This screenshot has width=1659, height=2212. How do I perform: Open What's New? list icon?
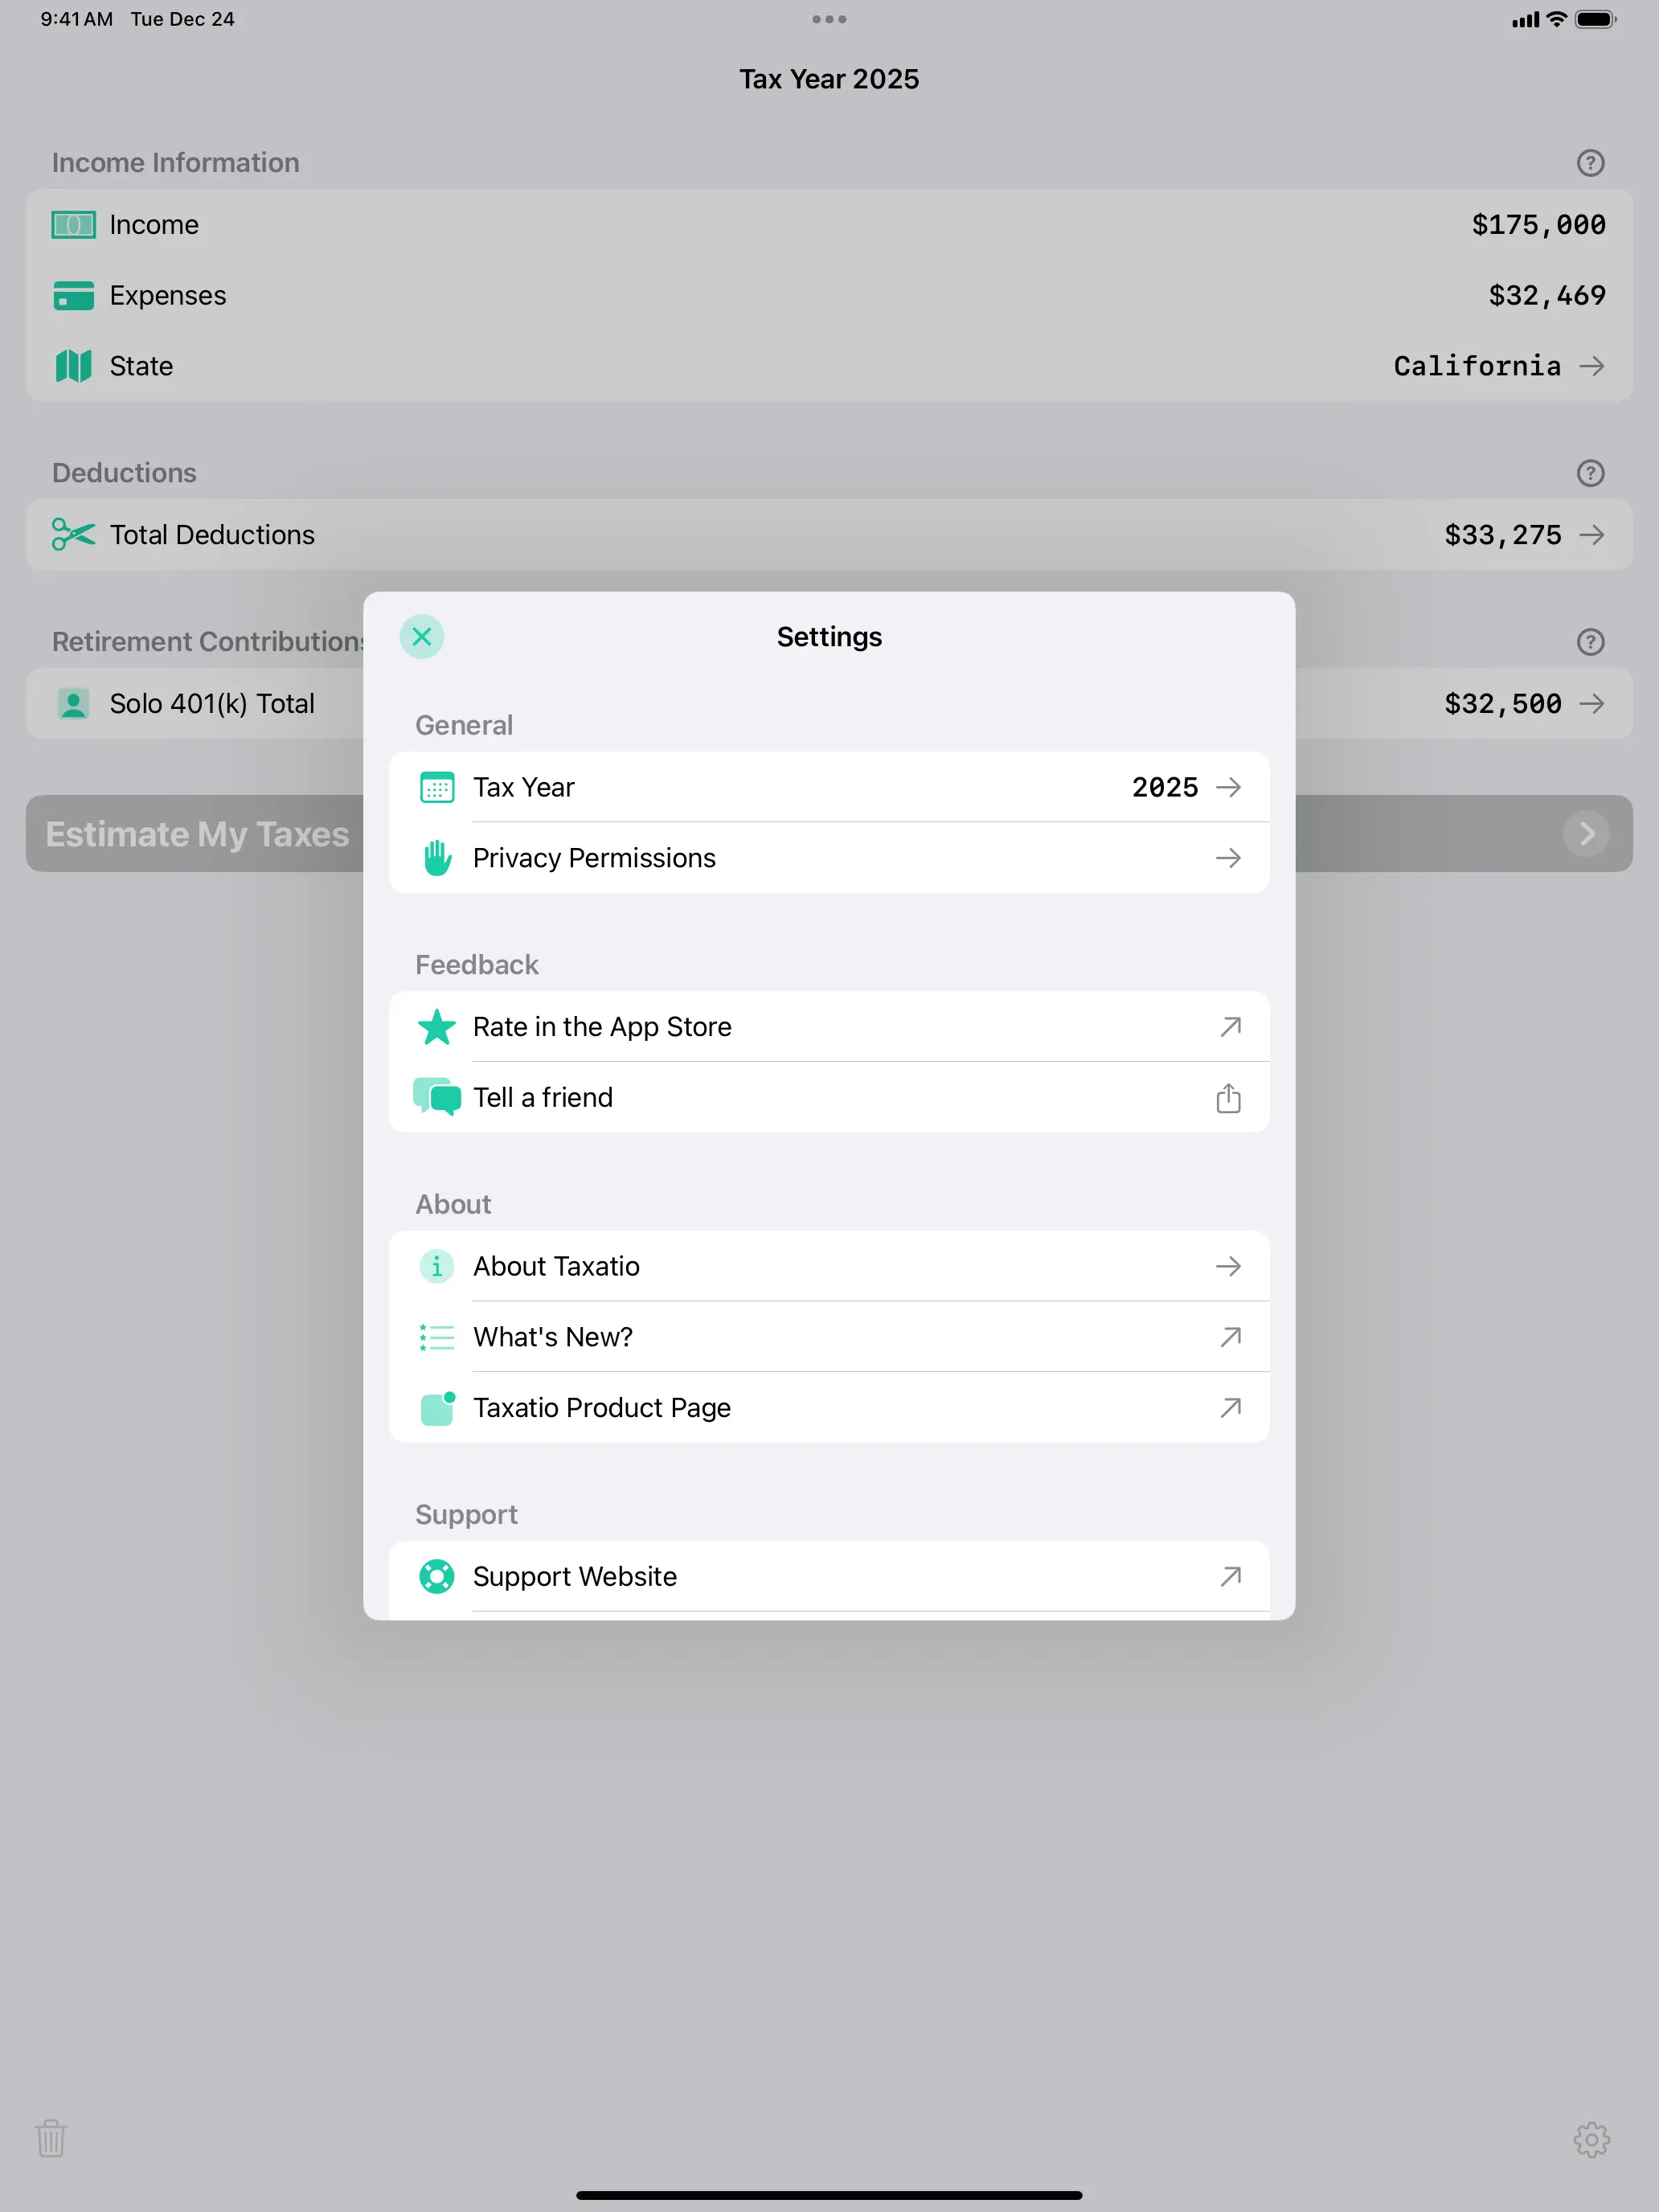pos(437,1337)
